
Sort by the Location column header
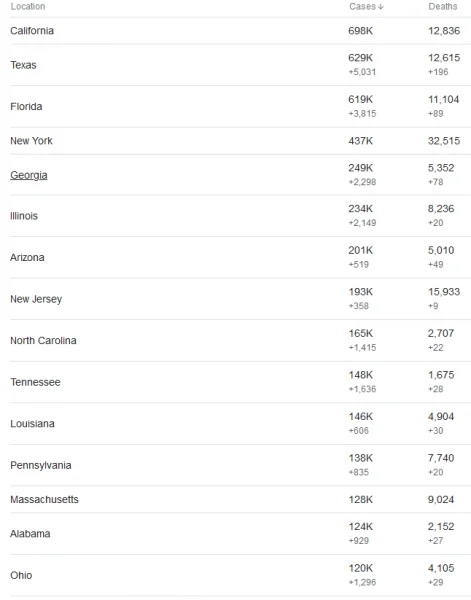tap(28, 7)
